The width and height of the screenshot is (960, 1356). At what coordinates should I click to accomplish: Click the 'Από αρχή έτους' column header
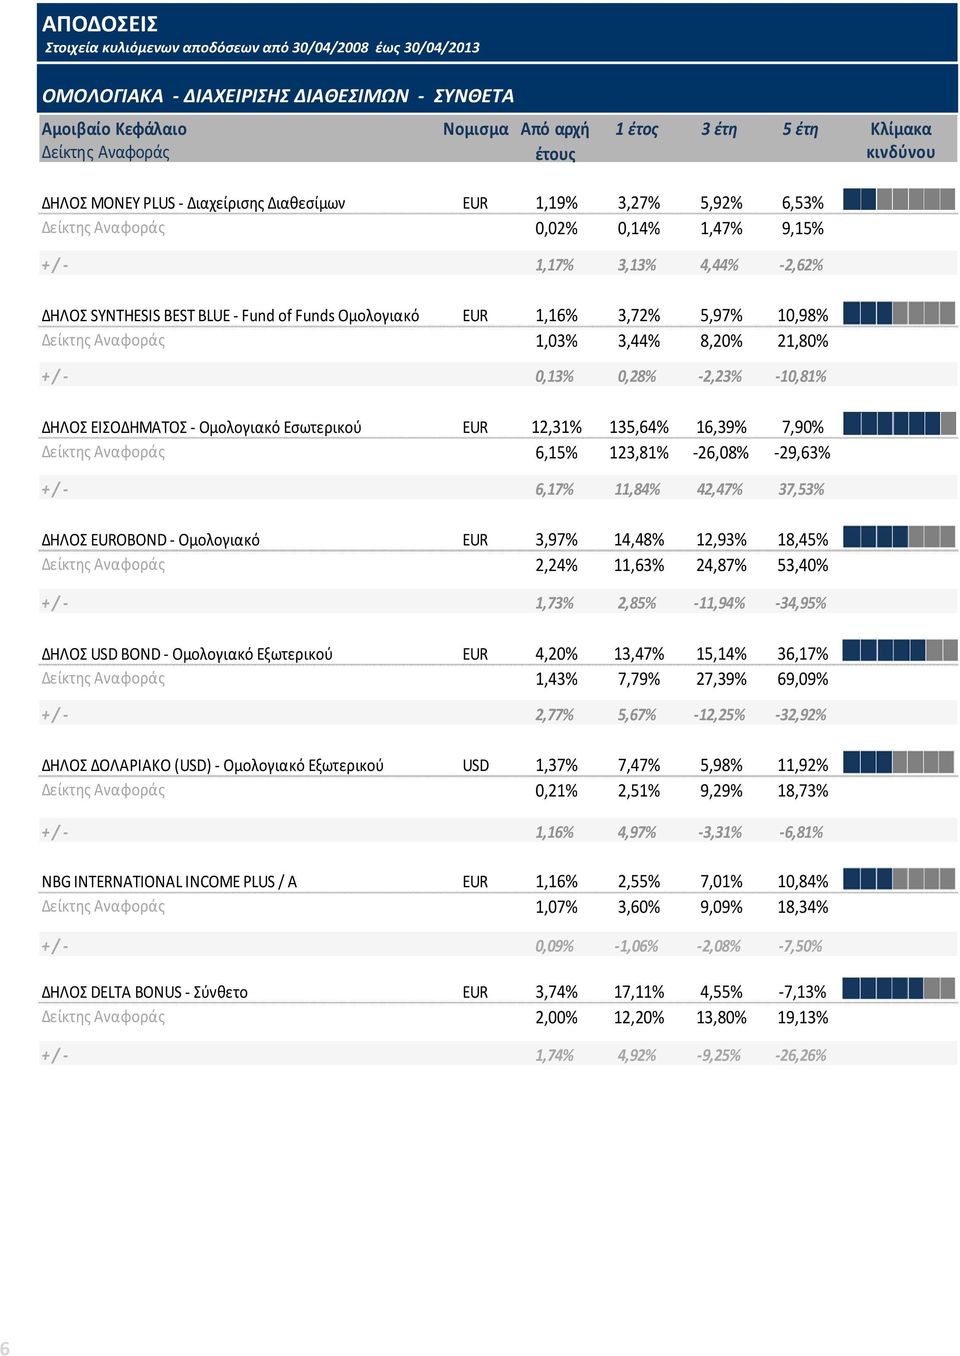(555, 141)
